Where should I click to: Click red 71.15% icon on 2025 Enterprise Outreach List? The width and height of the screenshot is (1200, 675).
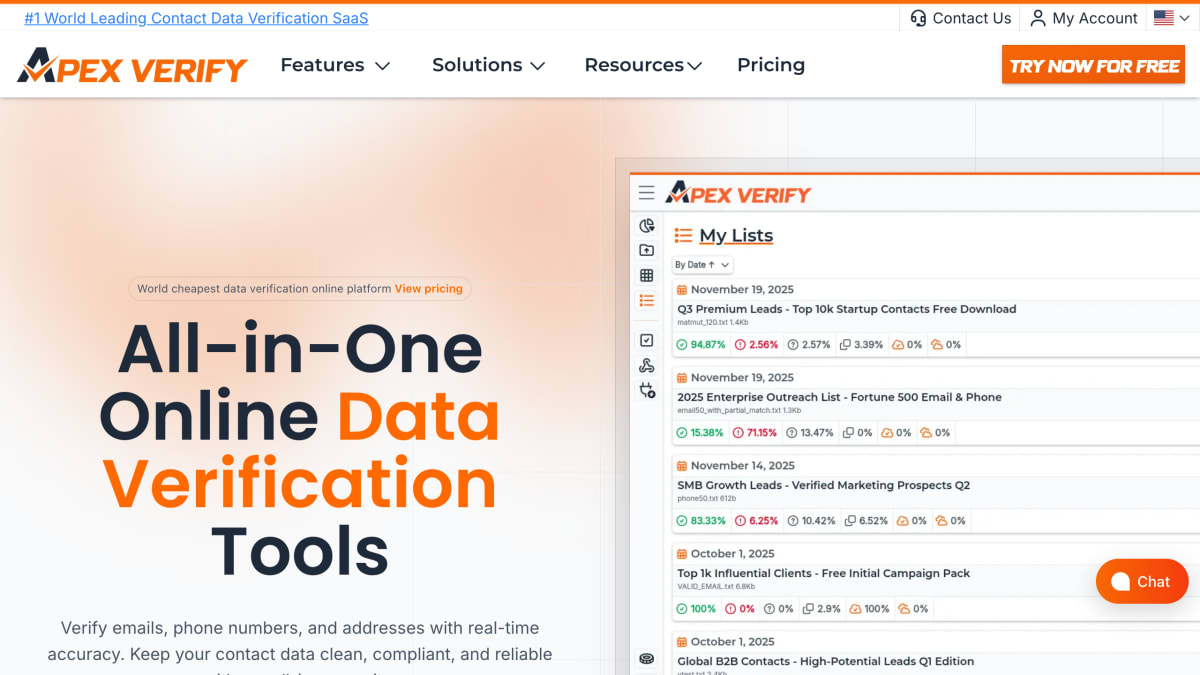(x=739, y=433)
